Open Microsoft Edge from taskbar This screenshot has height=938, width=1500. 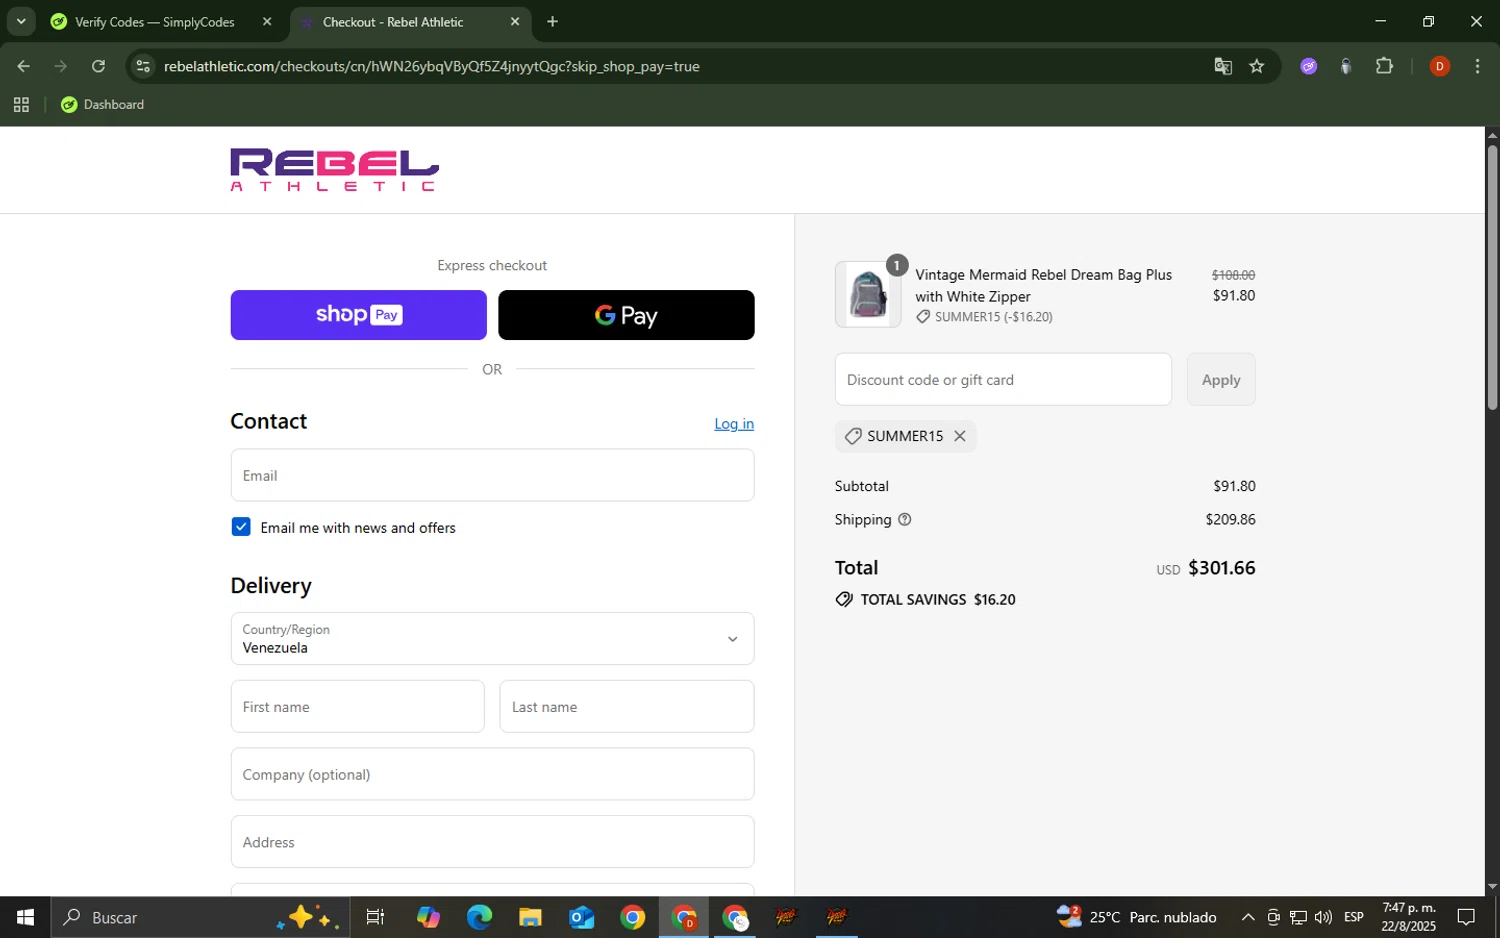(x=479, y=917)
